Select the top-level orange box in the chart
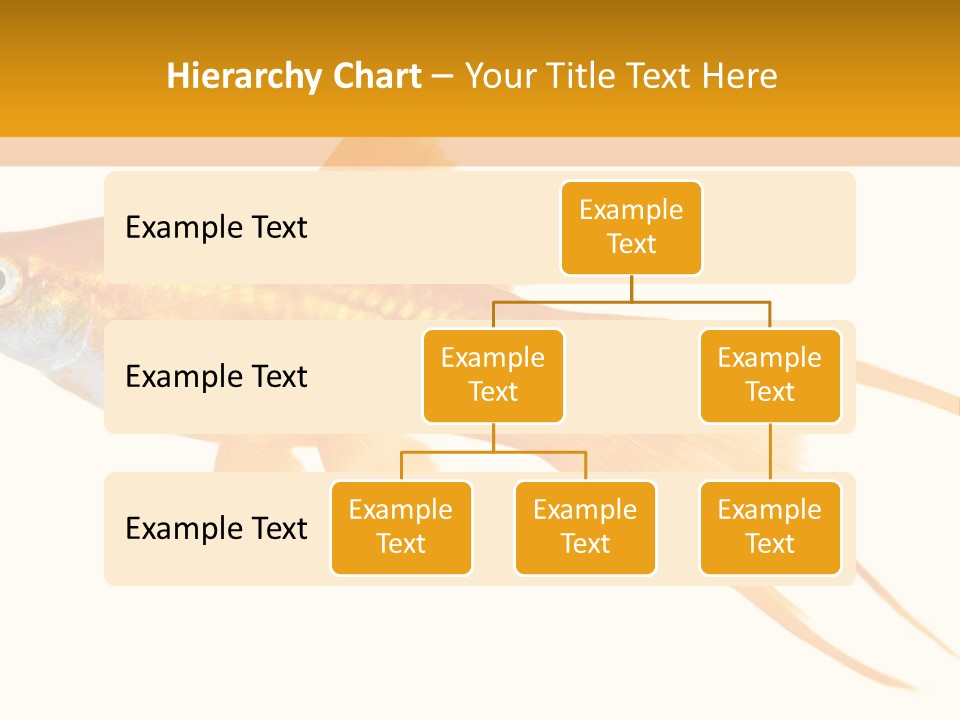The width and height of the screenshot is (960, 720). tap(631, 228)
